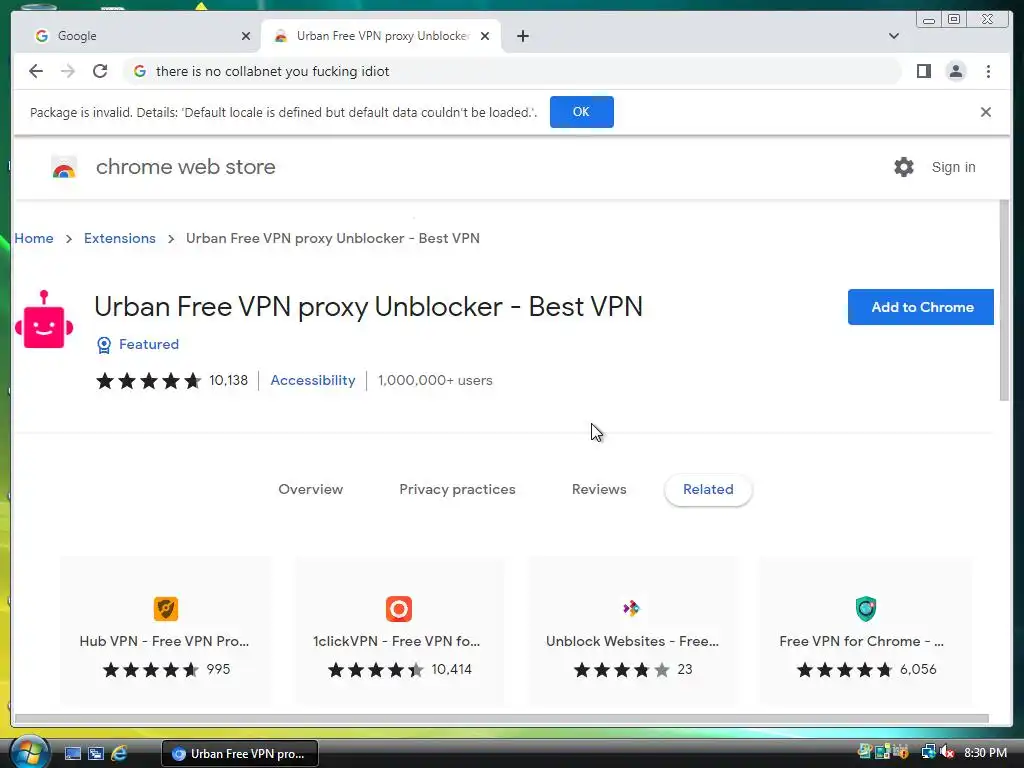Click Switch between windows quick launch icon
This screenshot has height=768, width=1024.
click(x=96, y=754)
